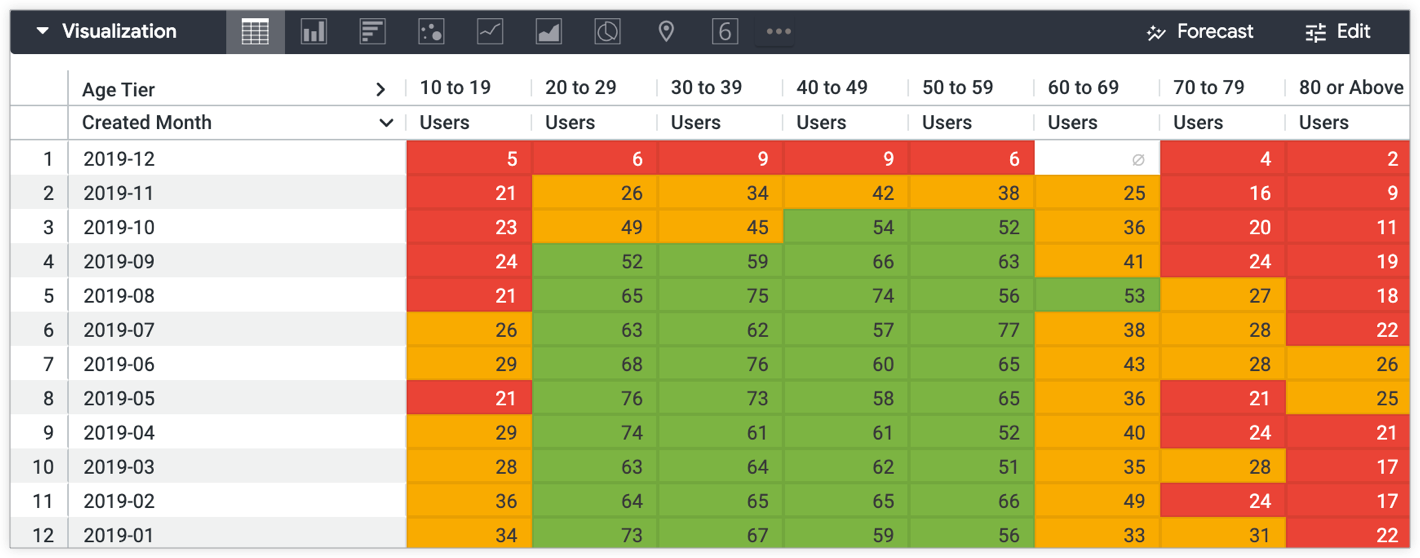Select the table visualization icon
This screenshot has height=558, width=1420.
255,32
